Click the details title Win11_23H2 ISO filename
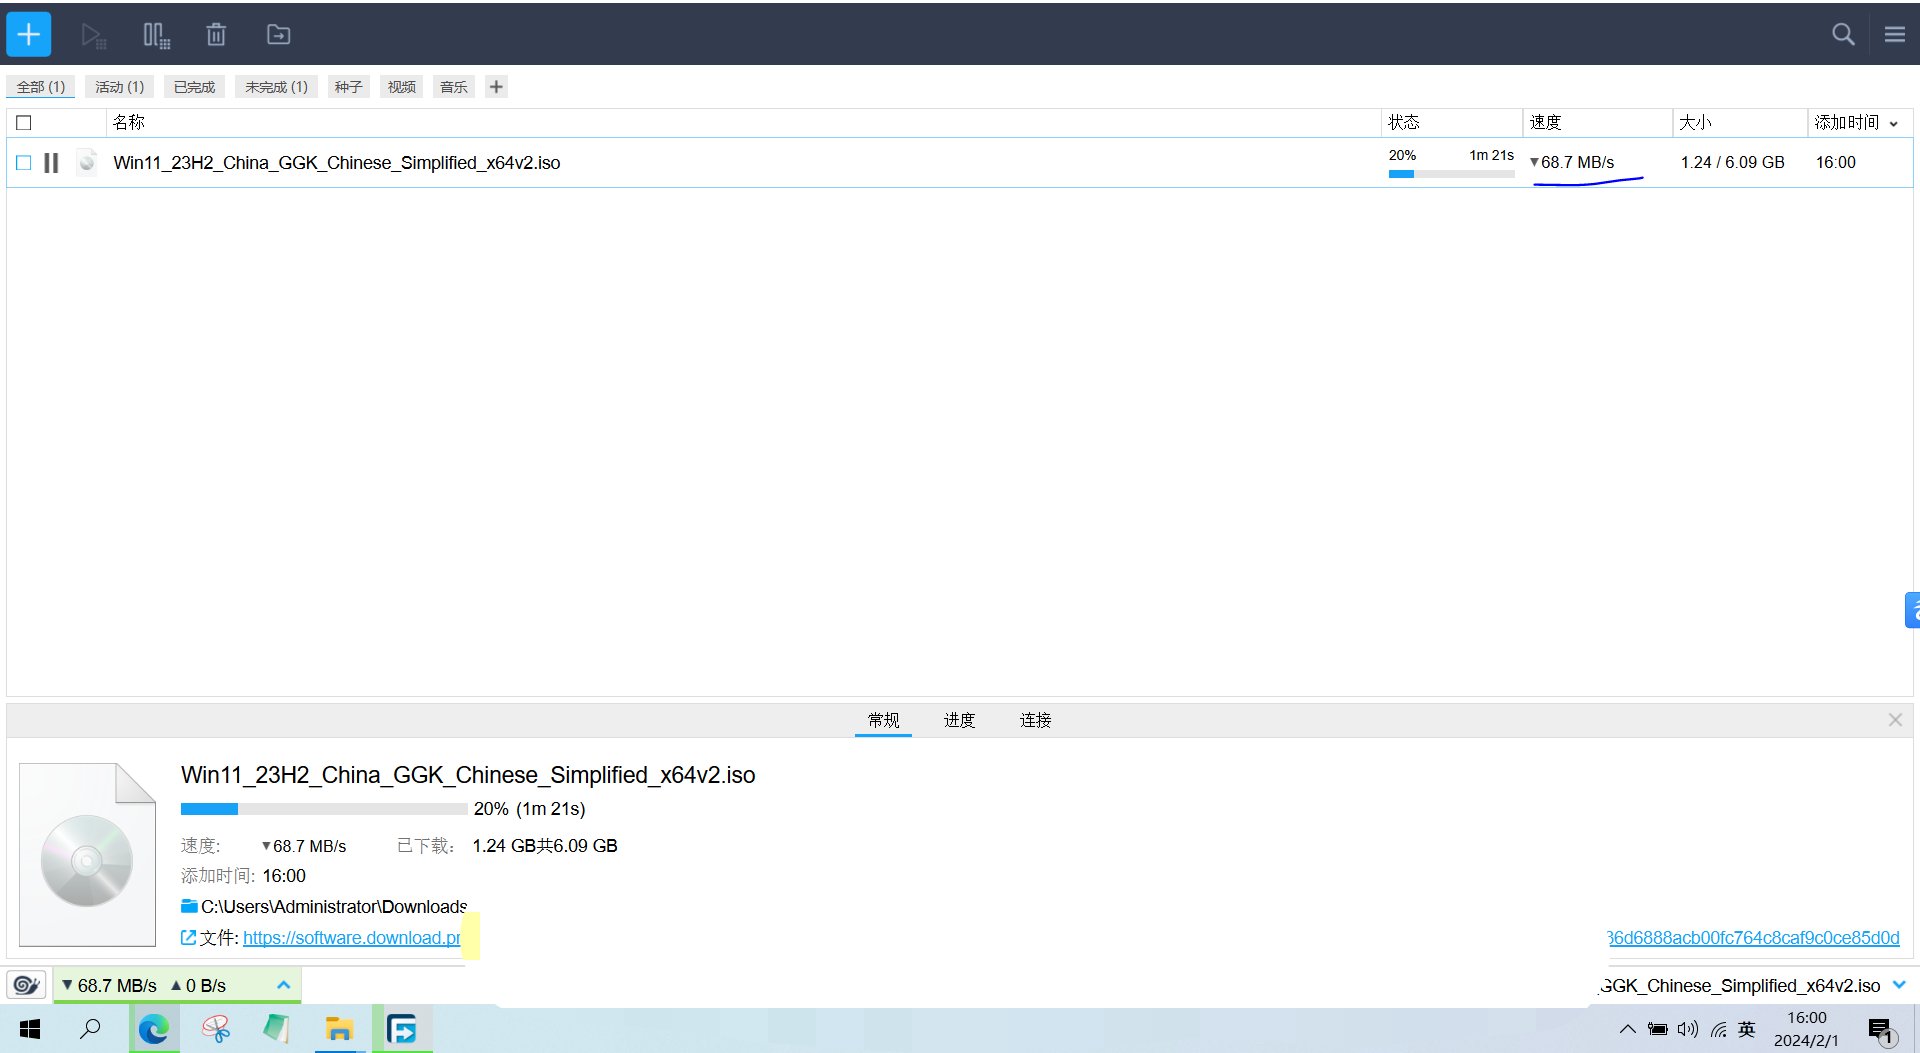Image resolution: width=1920 pixels, height=1053 pixels. click(x=468, y=775)
